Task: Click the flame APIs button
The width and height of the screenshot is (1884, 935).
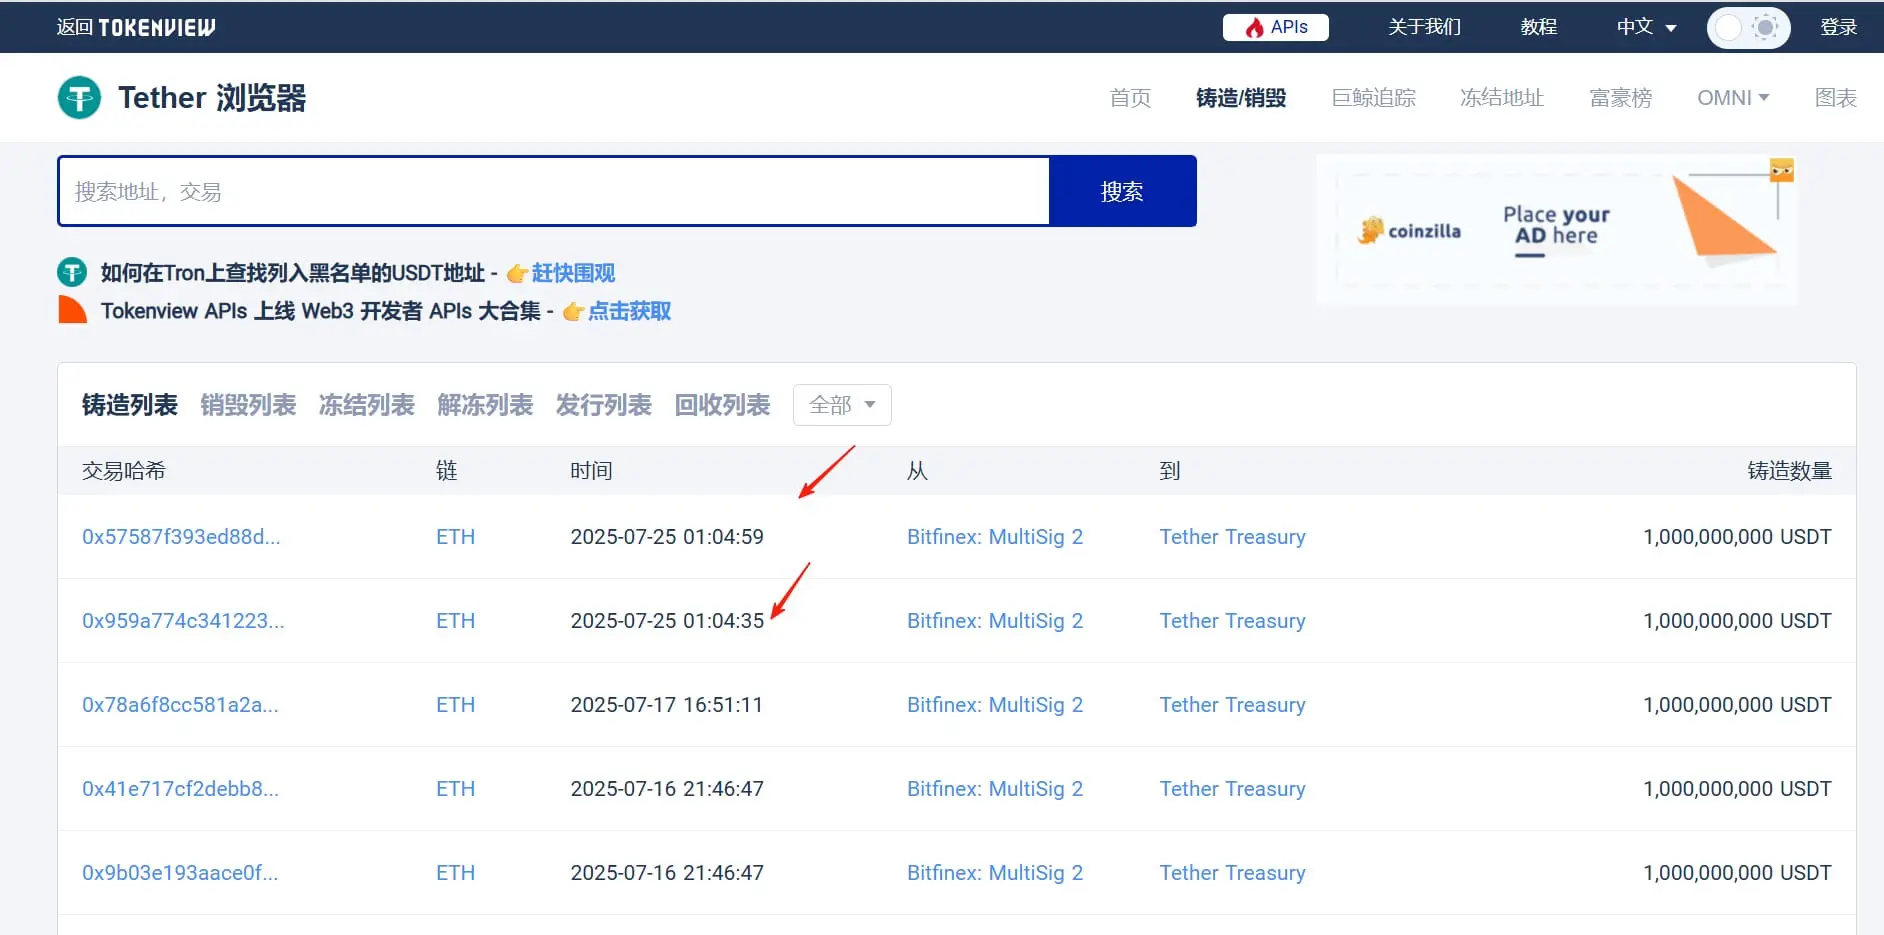Action: pos(1275,27)
